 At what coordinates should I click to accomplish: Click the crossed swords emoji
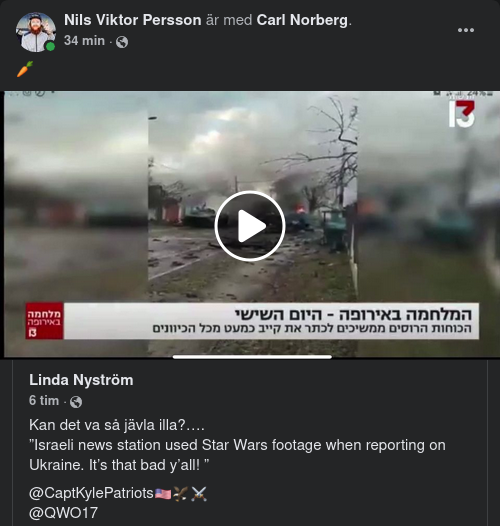[199, 494]
